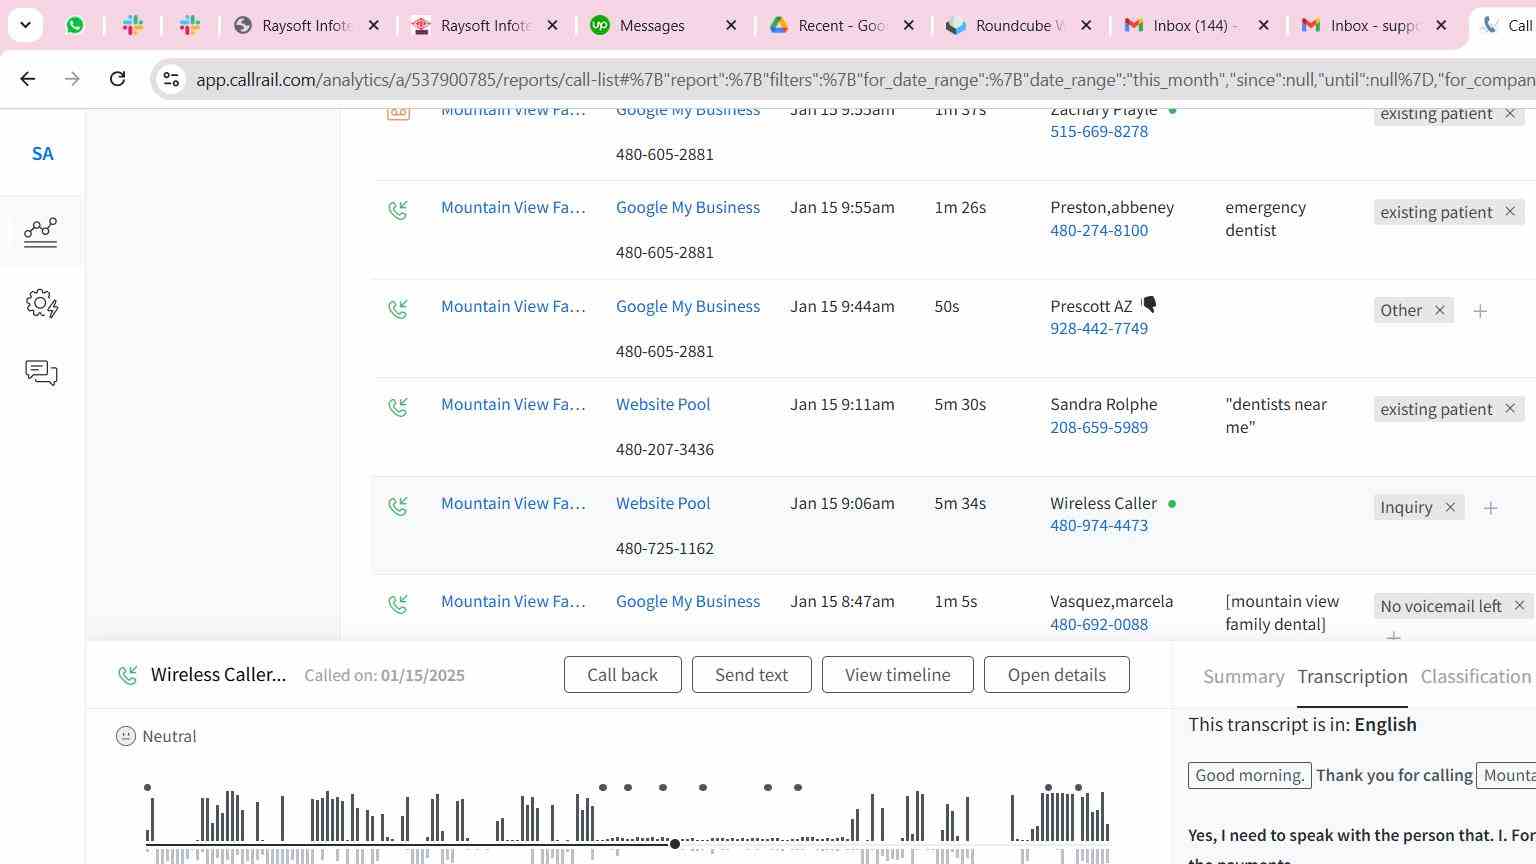Image resolution: width=1536 pixels, height=864 pixels.
Task: Add a tag to Wireless Caller call
Action: click(x=1490, y=508)
